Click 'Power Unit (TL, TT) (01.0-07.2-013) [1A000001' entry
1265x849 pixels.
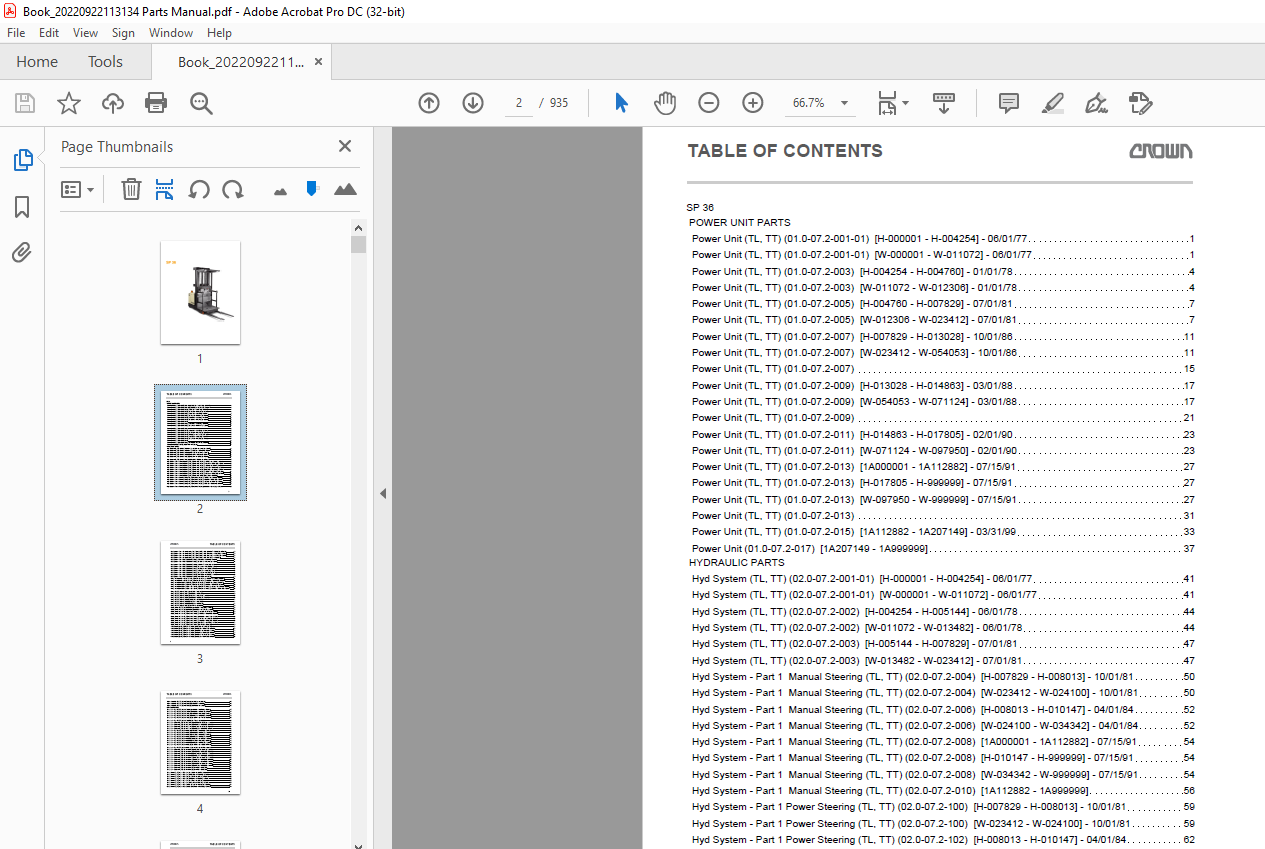pyautogui.click(x=941, y=467)
